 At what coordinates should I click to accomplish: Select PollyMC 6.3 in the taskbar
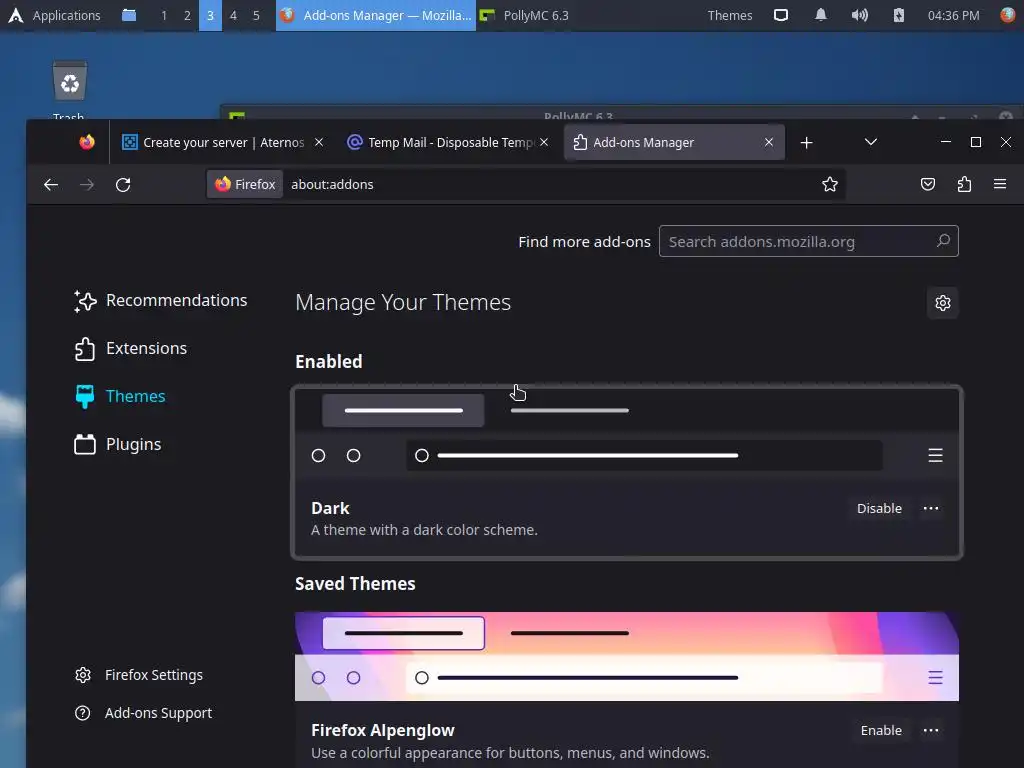point(524,15)
